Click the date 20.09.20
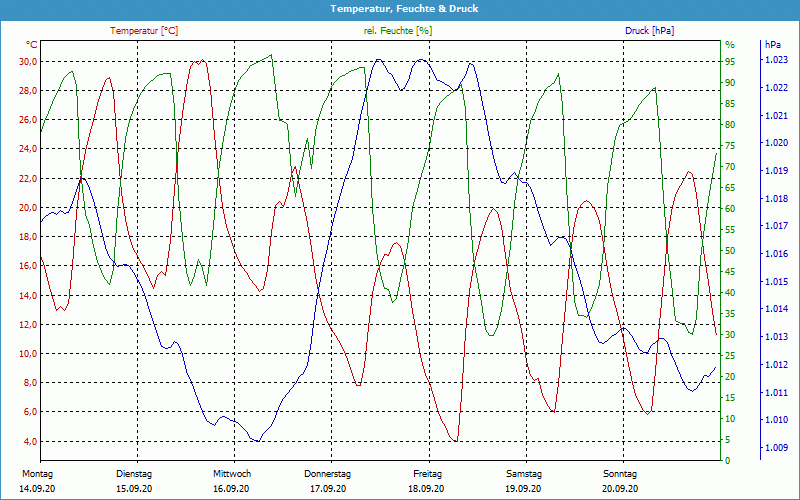This screenshot has height=500, width=800. click(x=620, y=488)
